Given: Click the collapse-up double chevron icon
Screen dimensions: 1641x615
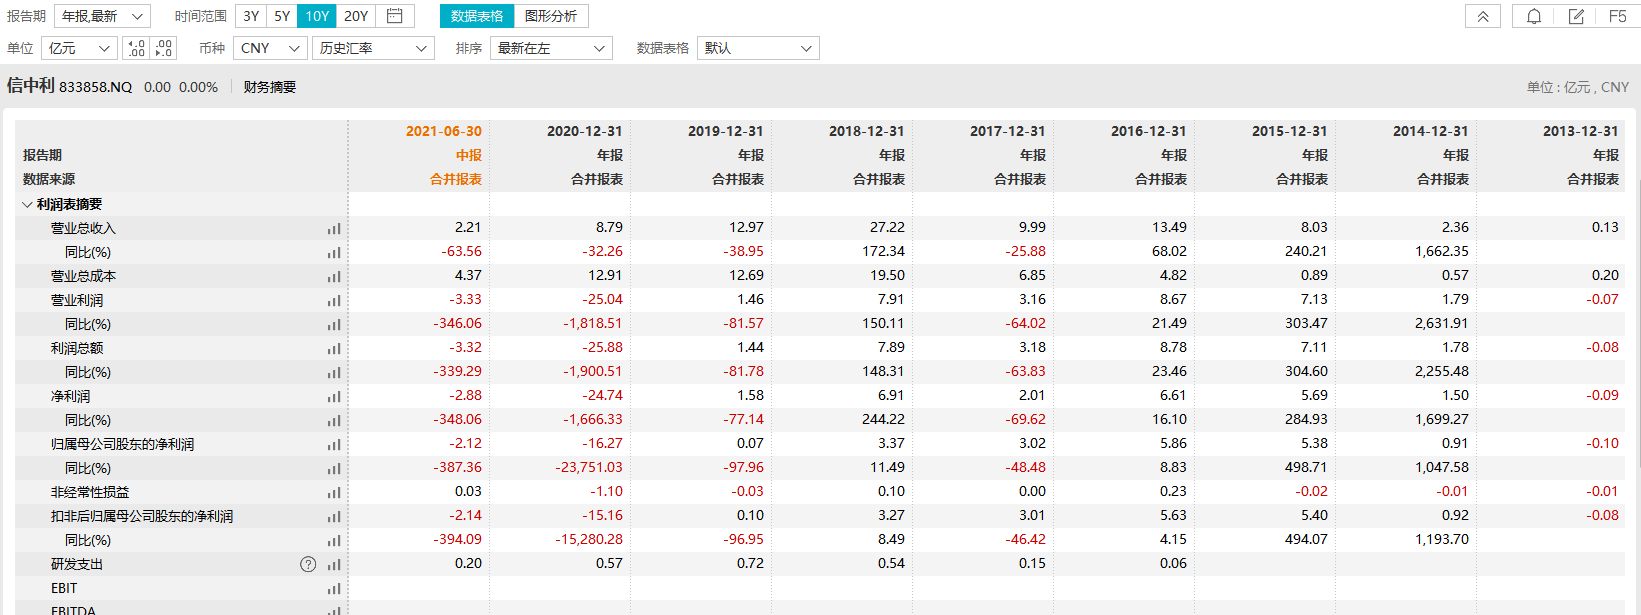Looking at the screenshot, I should tap(1483, 16).
